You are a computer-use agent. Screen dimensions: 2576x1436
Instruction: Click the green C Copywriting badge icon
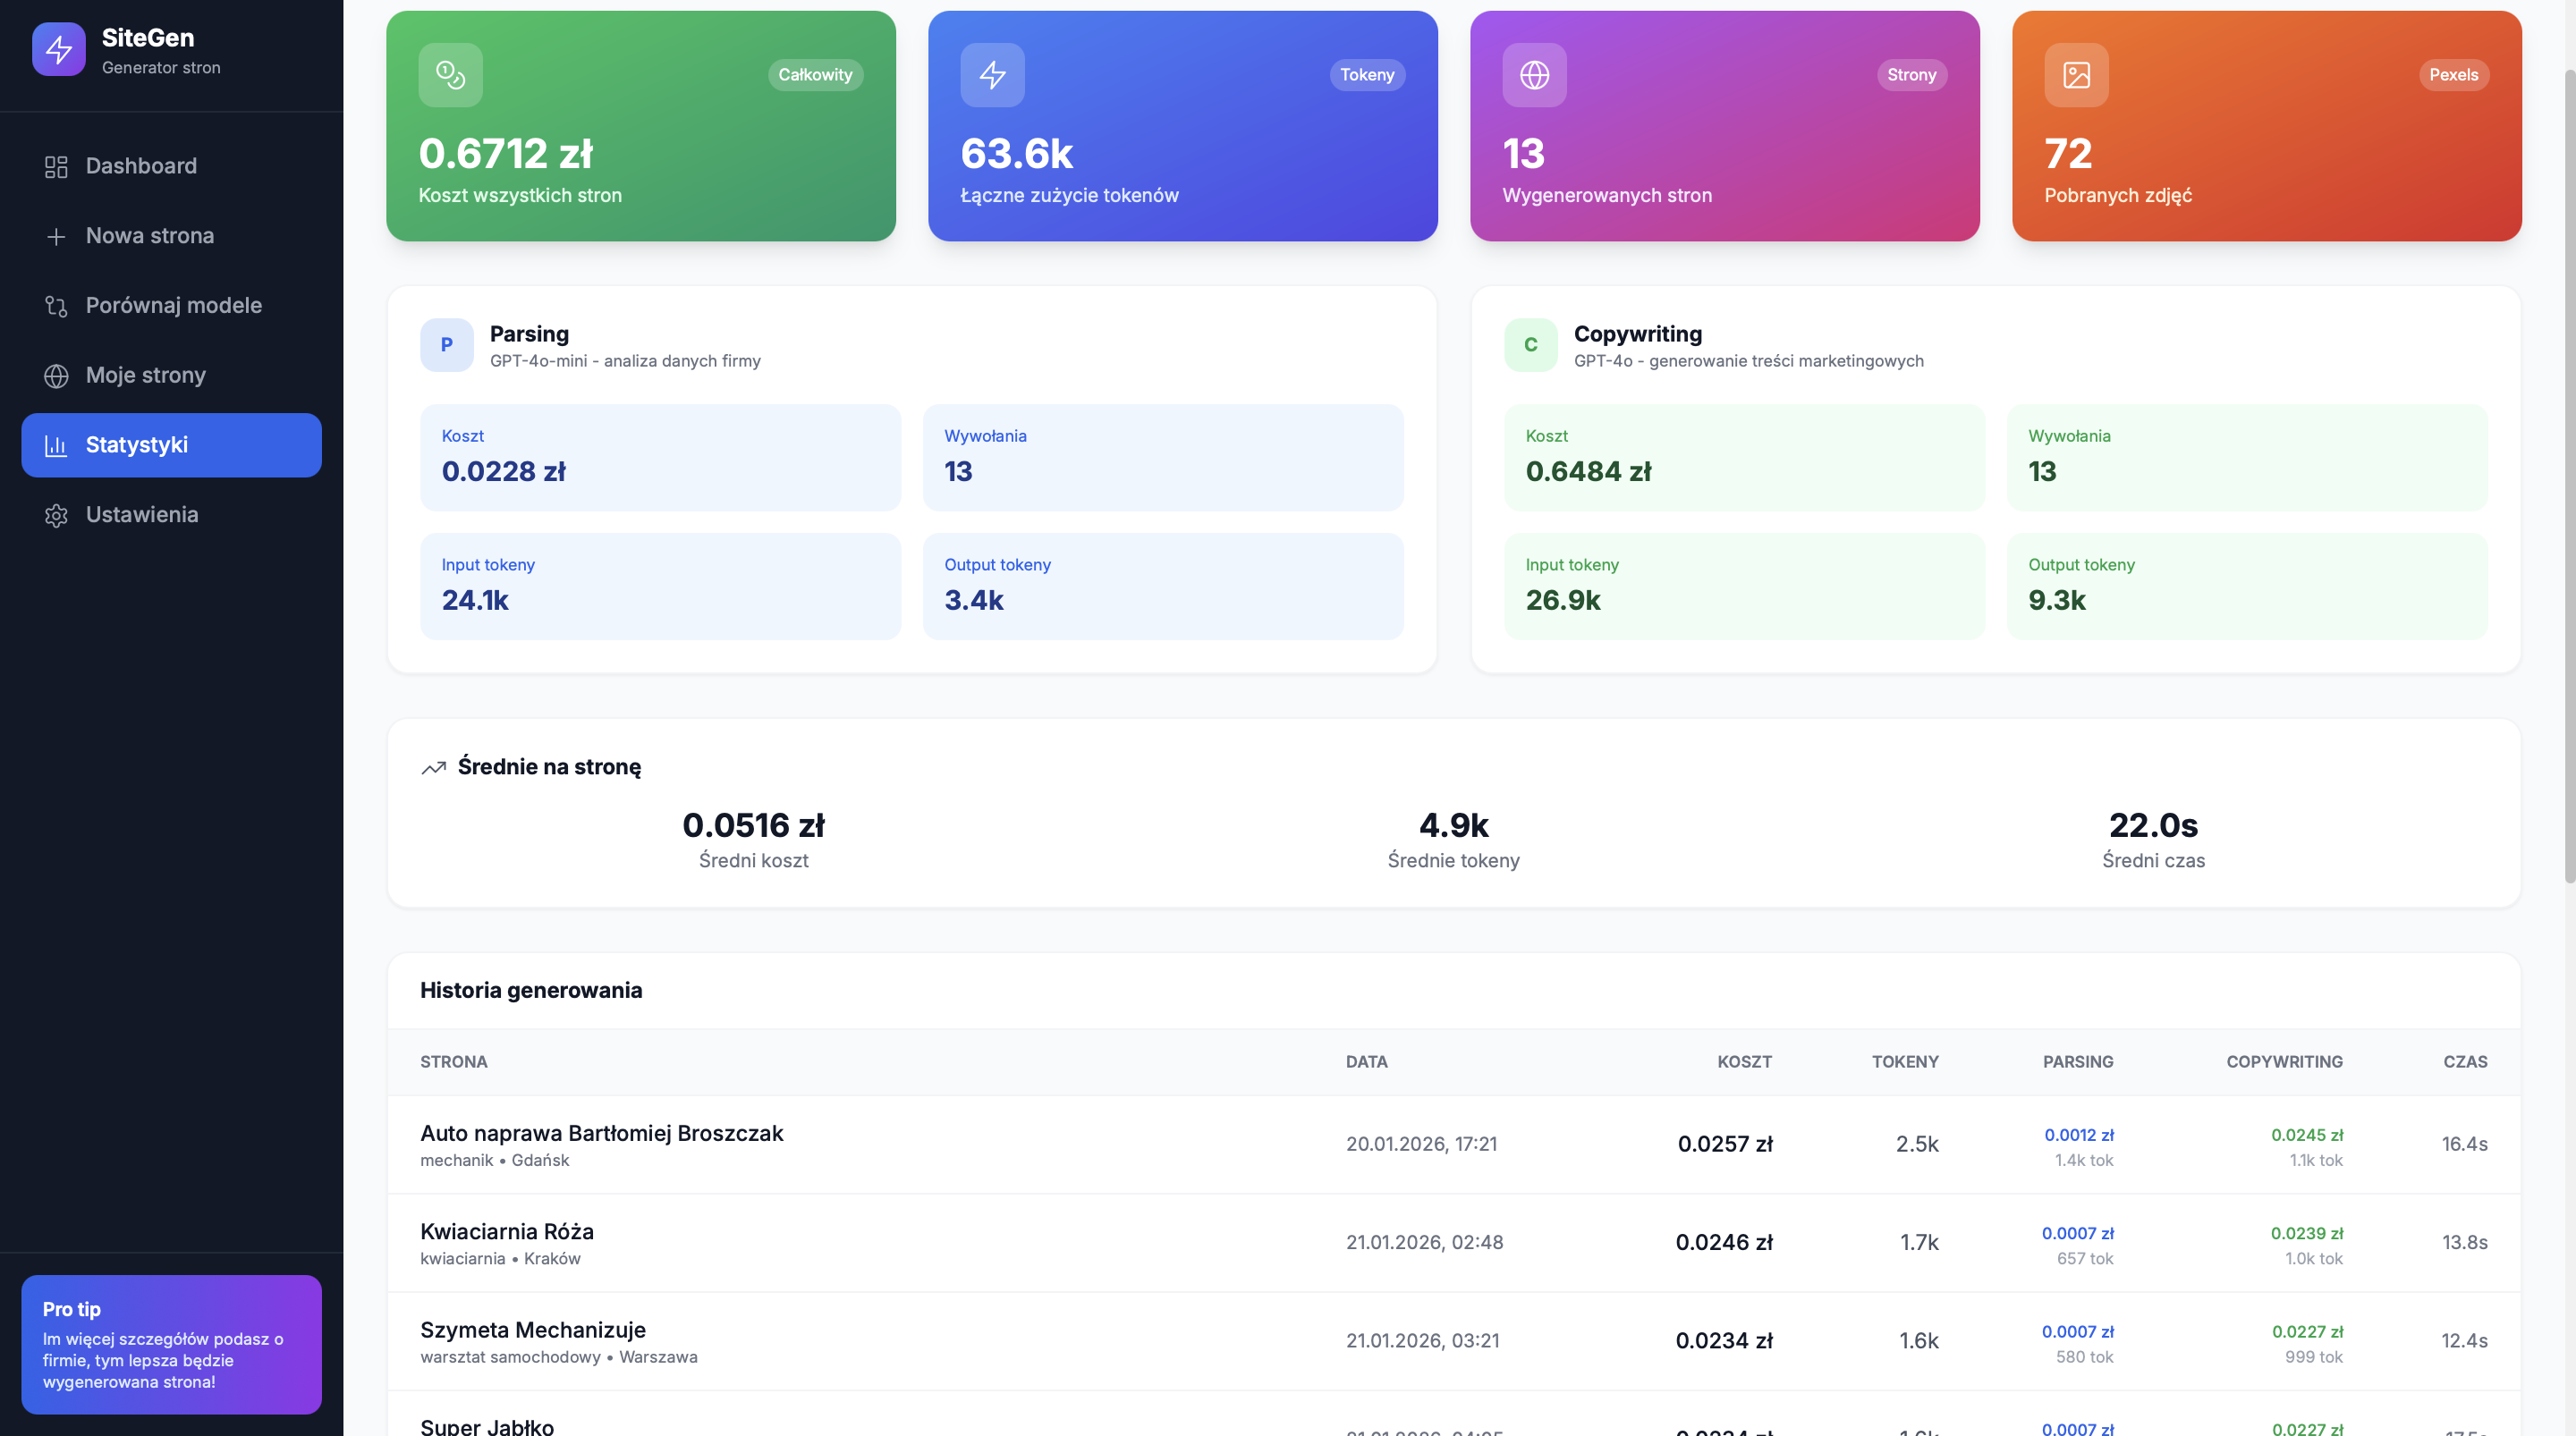(1530, 345)
